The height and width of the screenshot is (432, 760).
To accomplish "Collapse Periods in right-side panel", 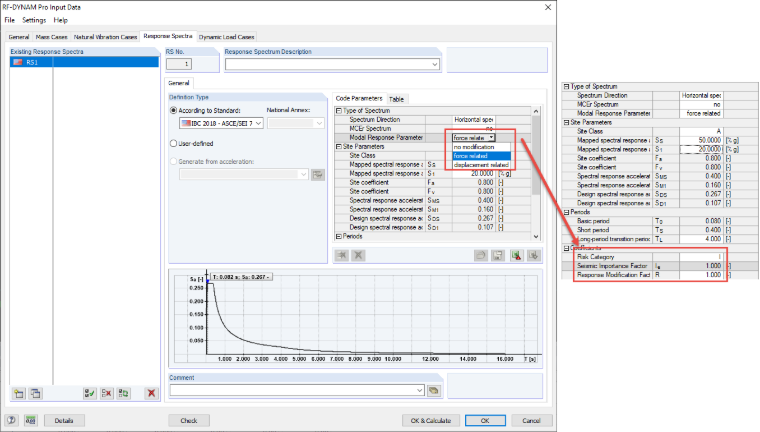I will click(566, 212).
